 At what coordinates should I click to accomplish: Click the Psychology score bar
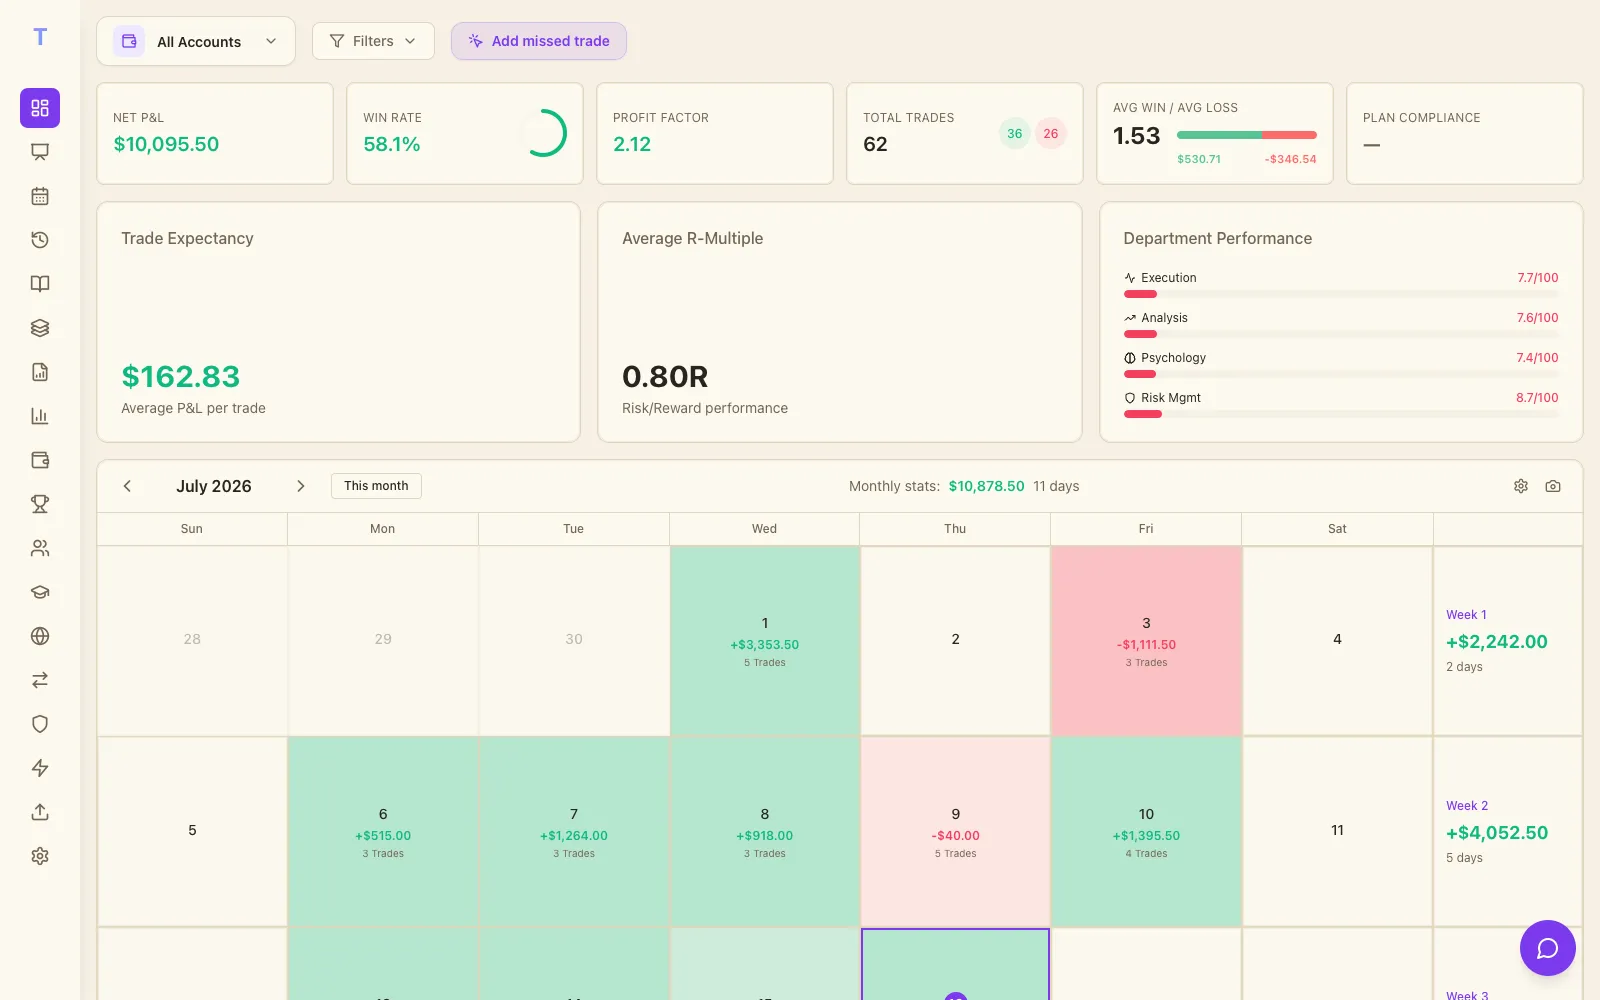pyautogui.click(x=1341, y=374)
